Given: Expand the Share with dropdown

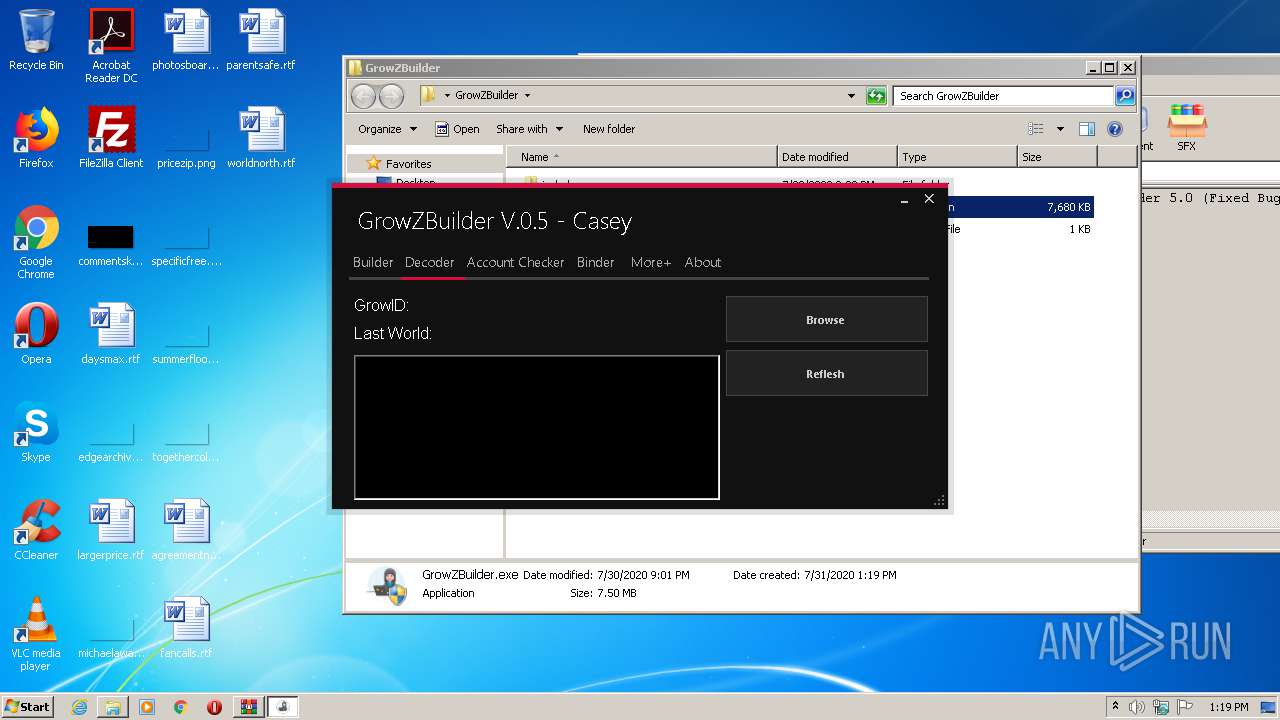Looking at the screenshot, I should (529, 129).
